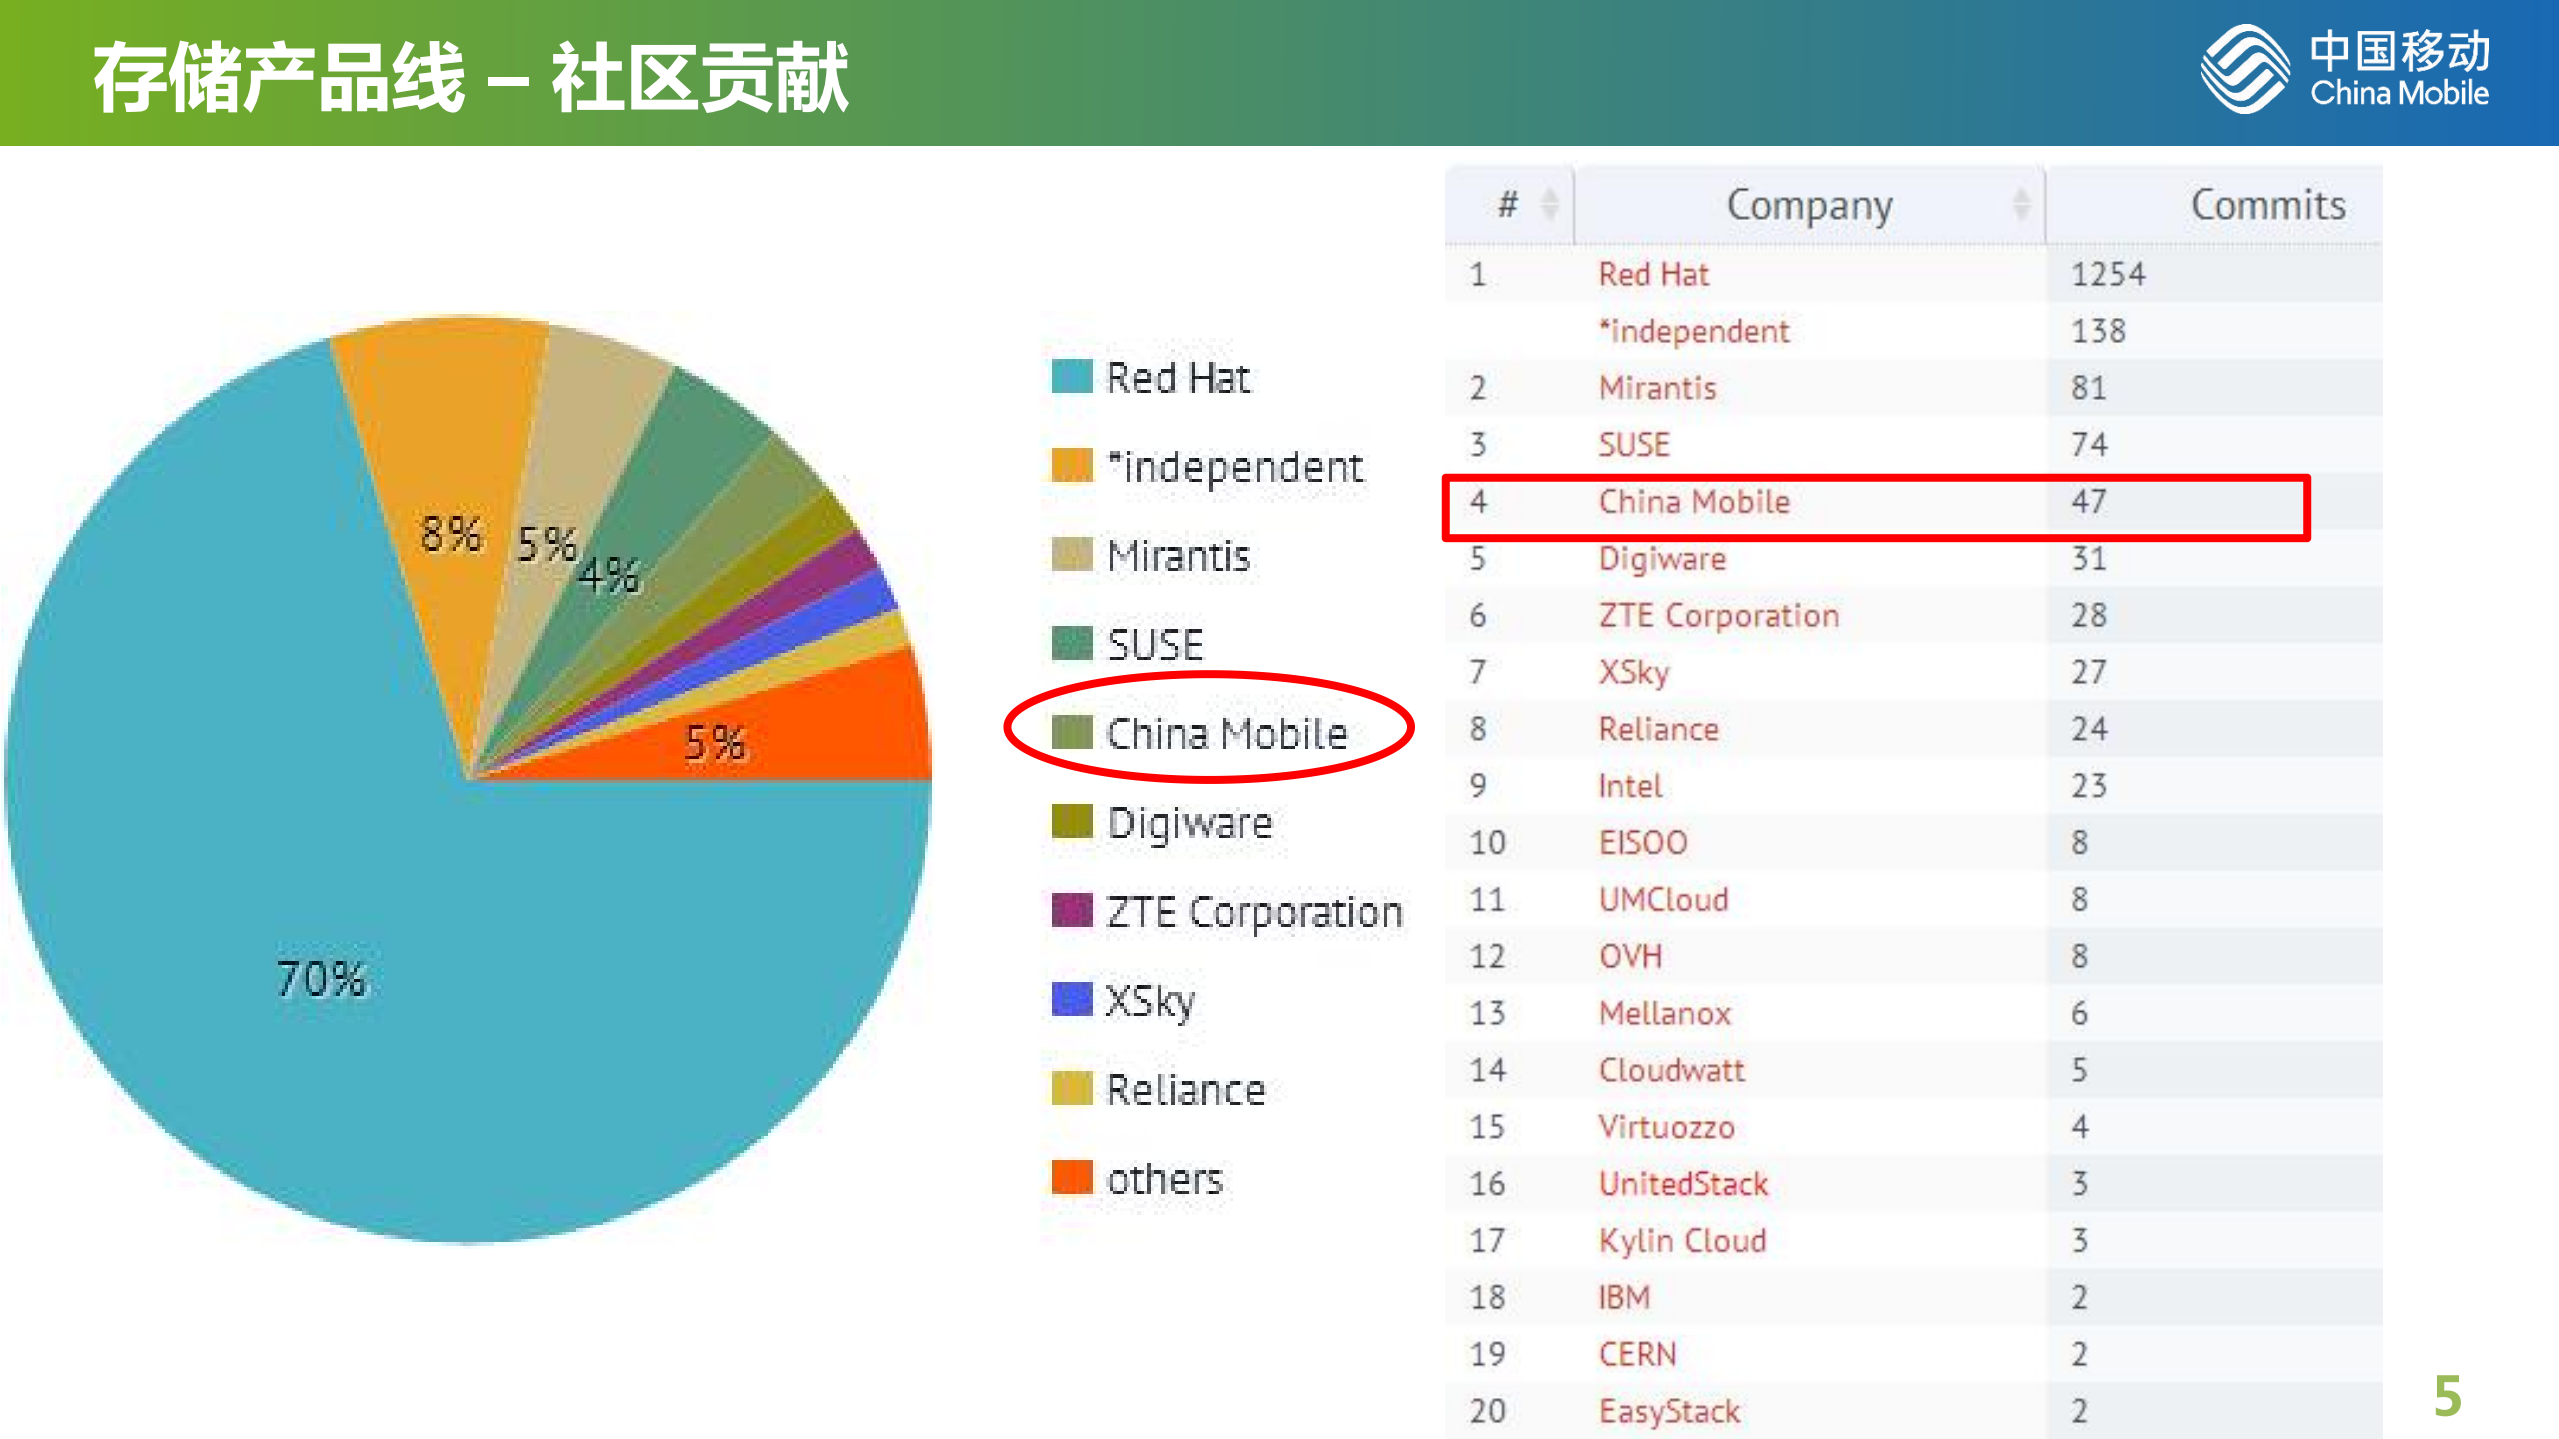
Task: Open the EasyStack company link
Action: click(x=1669, y=1411)
